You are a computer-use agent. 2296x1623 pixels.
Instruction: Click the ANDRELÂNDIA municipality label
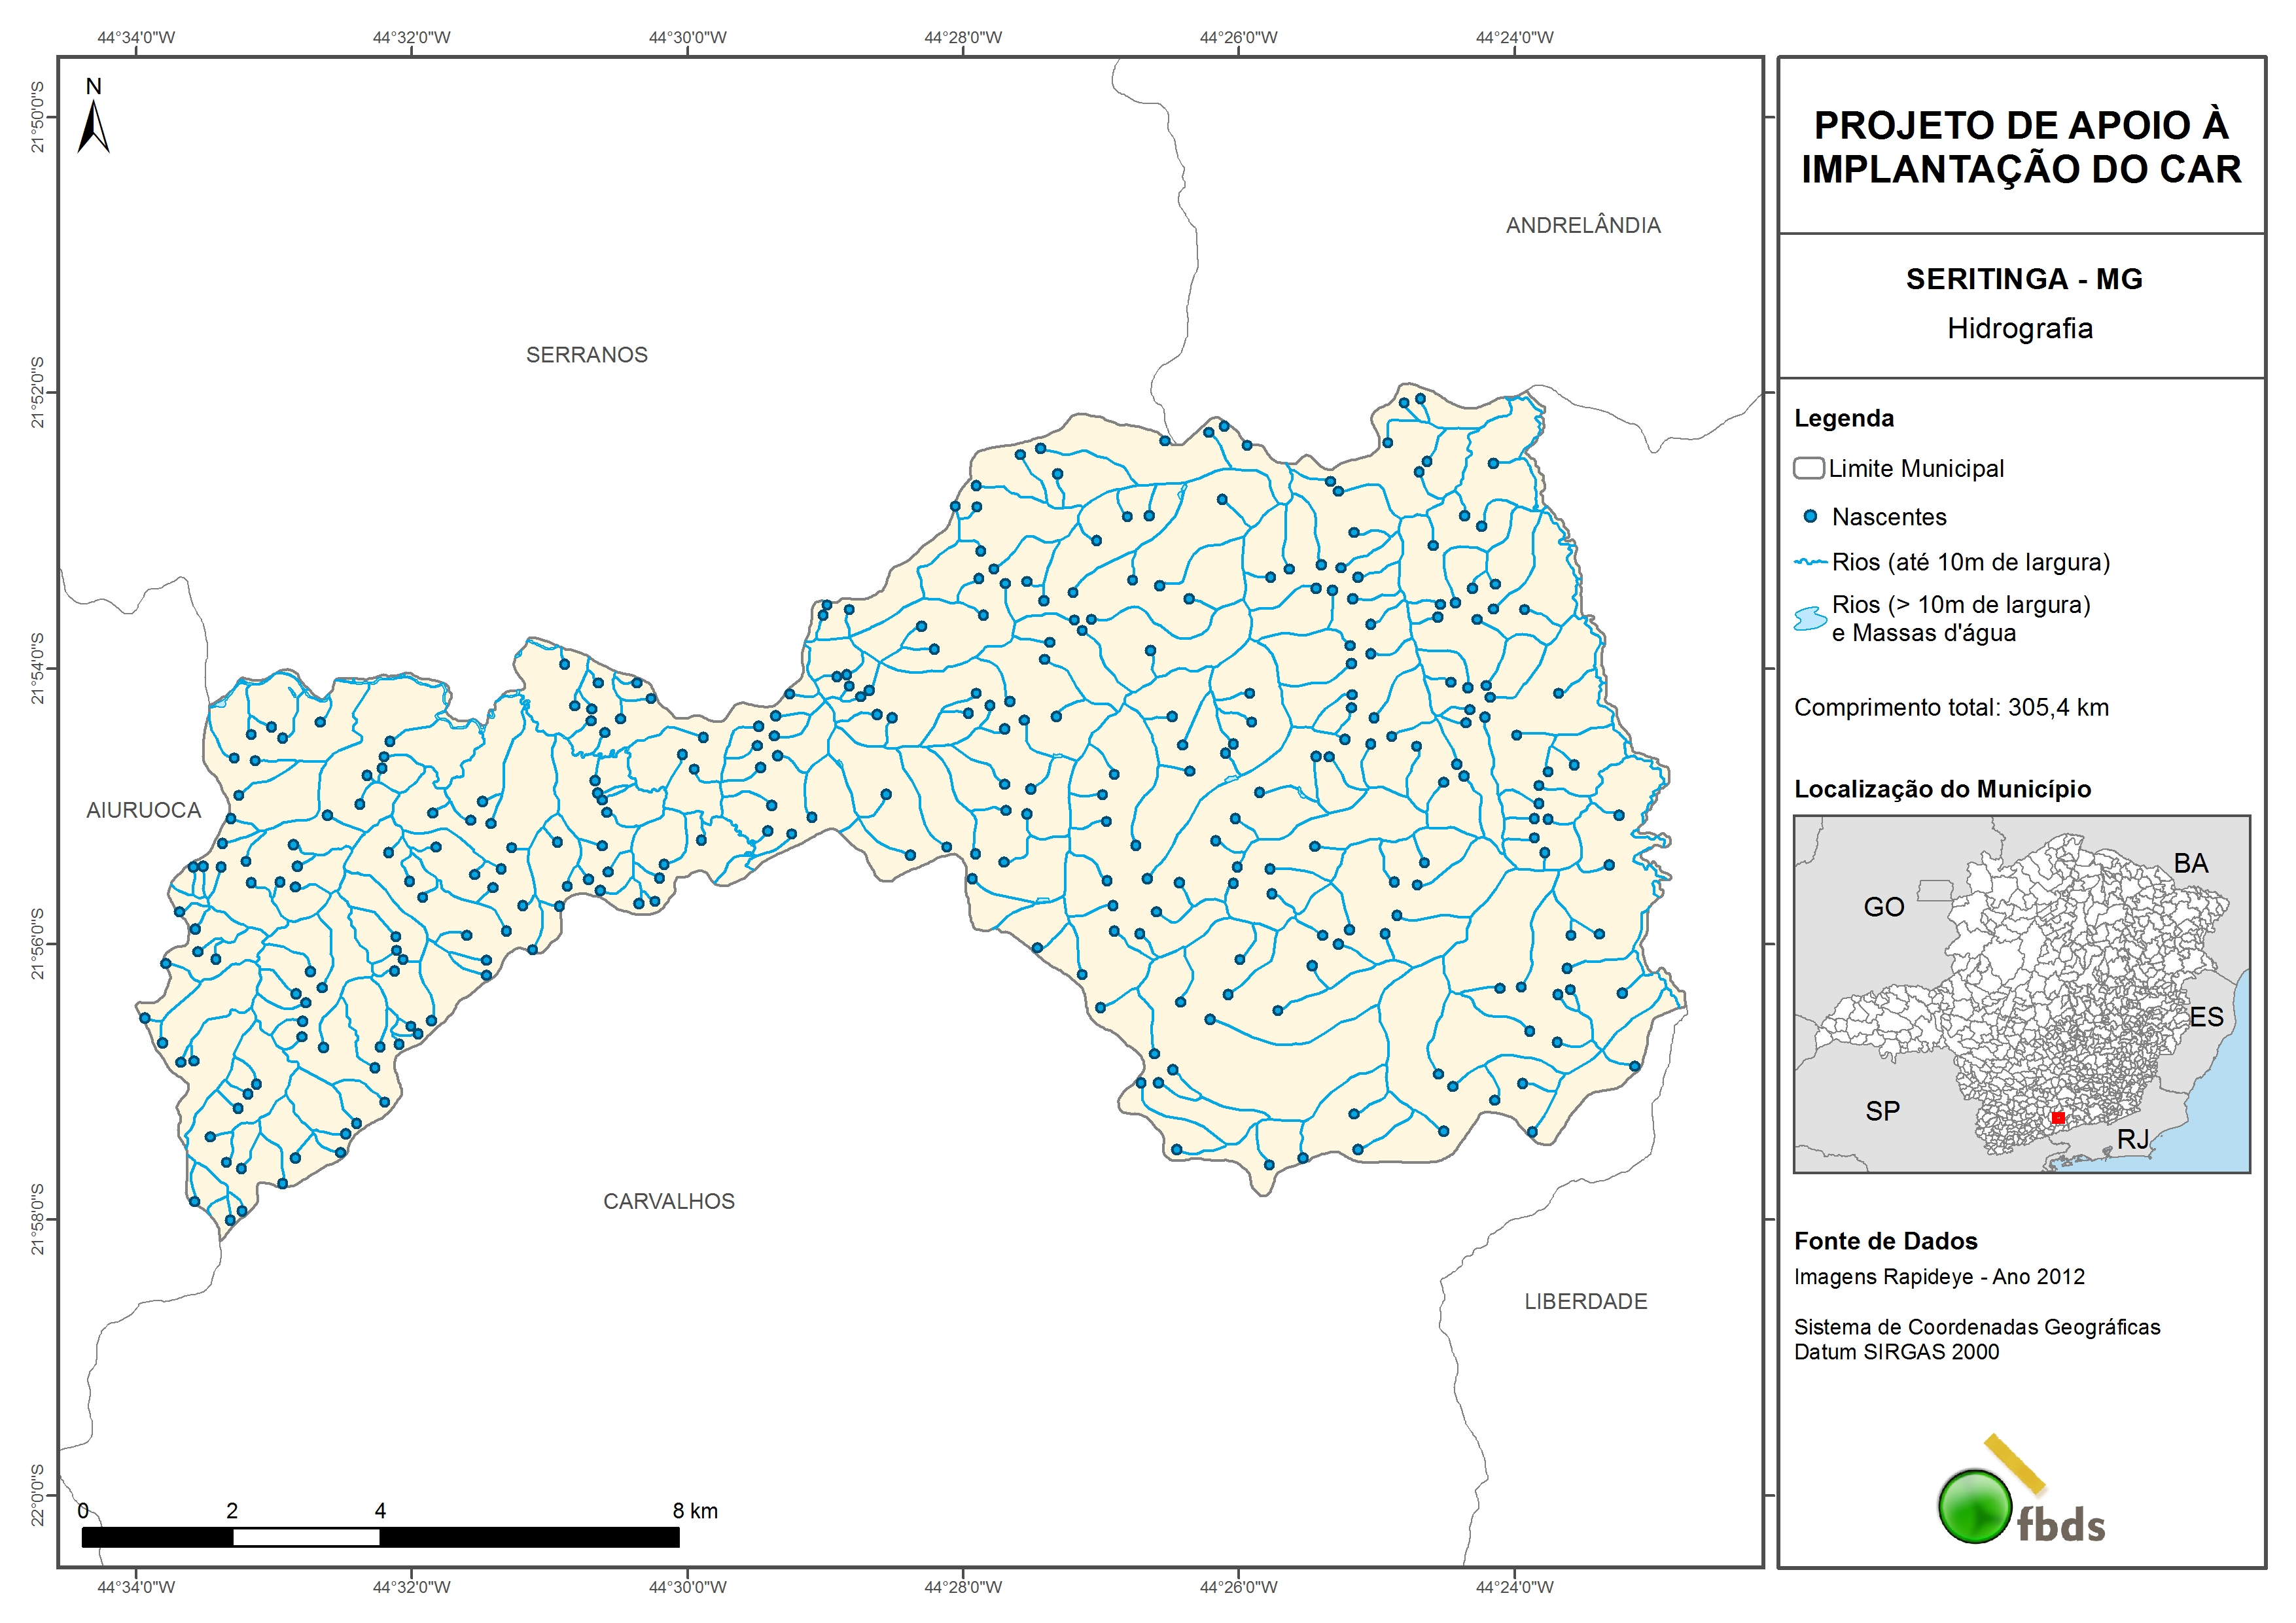click(x=1583, y=226)
